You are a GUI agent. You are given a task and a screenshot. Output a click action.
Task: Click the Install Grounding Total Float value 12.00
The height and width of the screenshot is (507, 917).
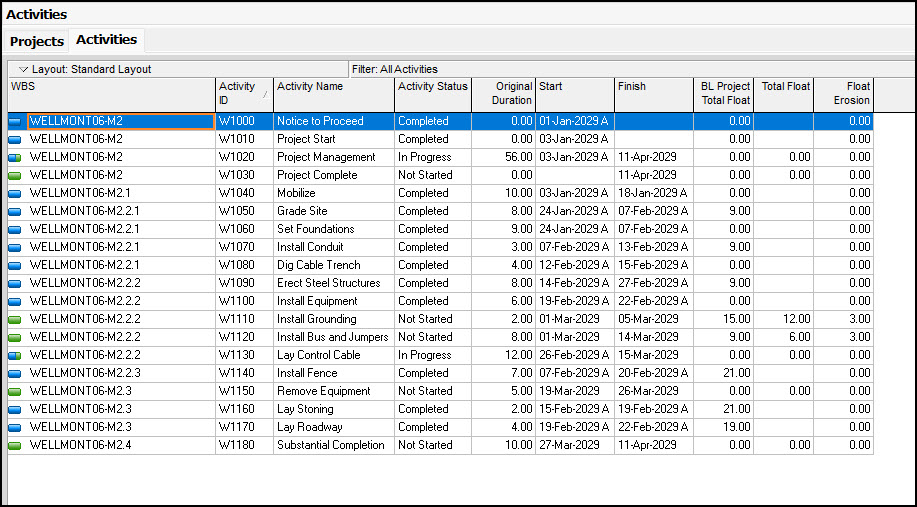797,319
